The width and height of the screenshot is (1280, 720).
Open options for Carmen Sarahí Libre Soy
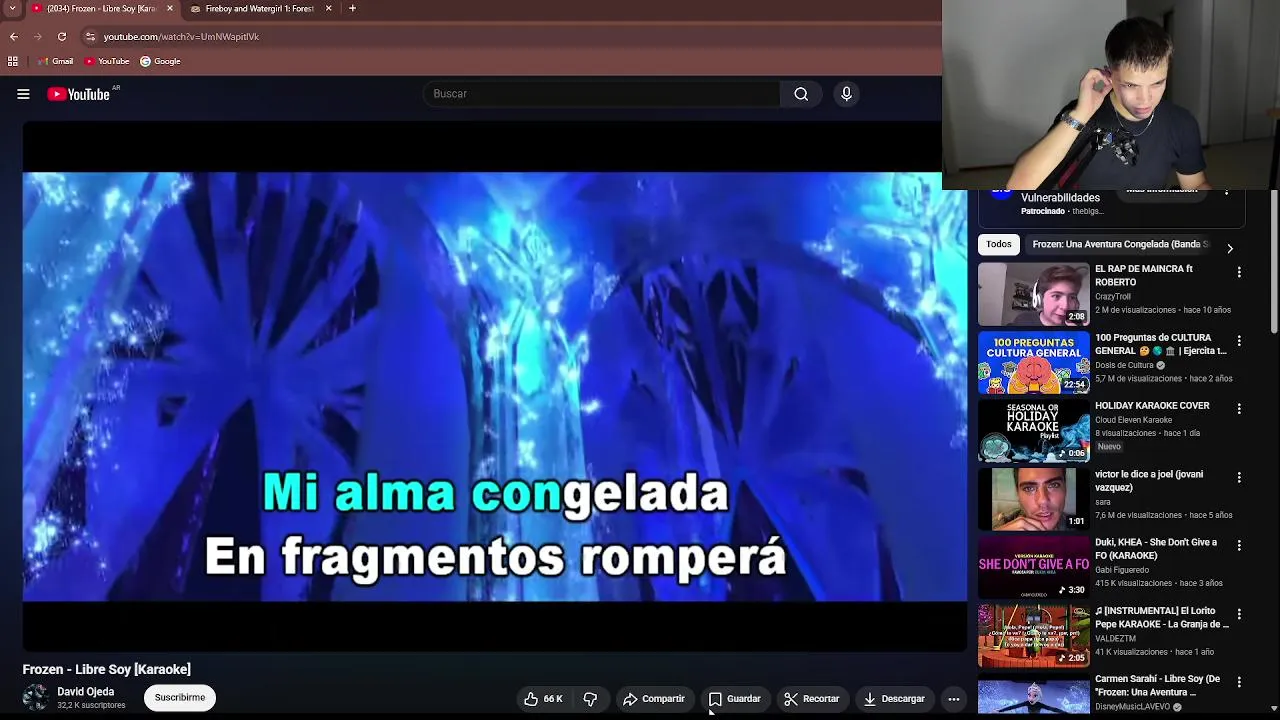click(1239, 682)
